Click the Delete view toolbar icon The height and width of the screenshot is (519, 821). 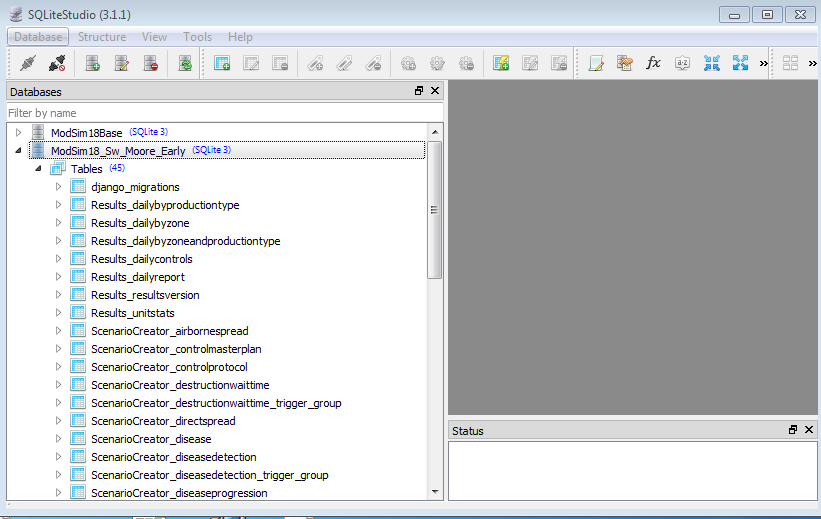pos(559,64)
